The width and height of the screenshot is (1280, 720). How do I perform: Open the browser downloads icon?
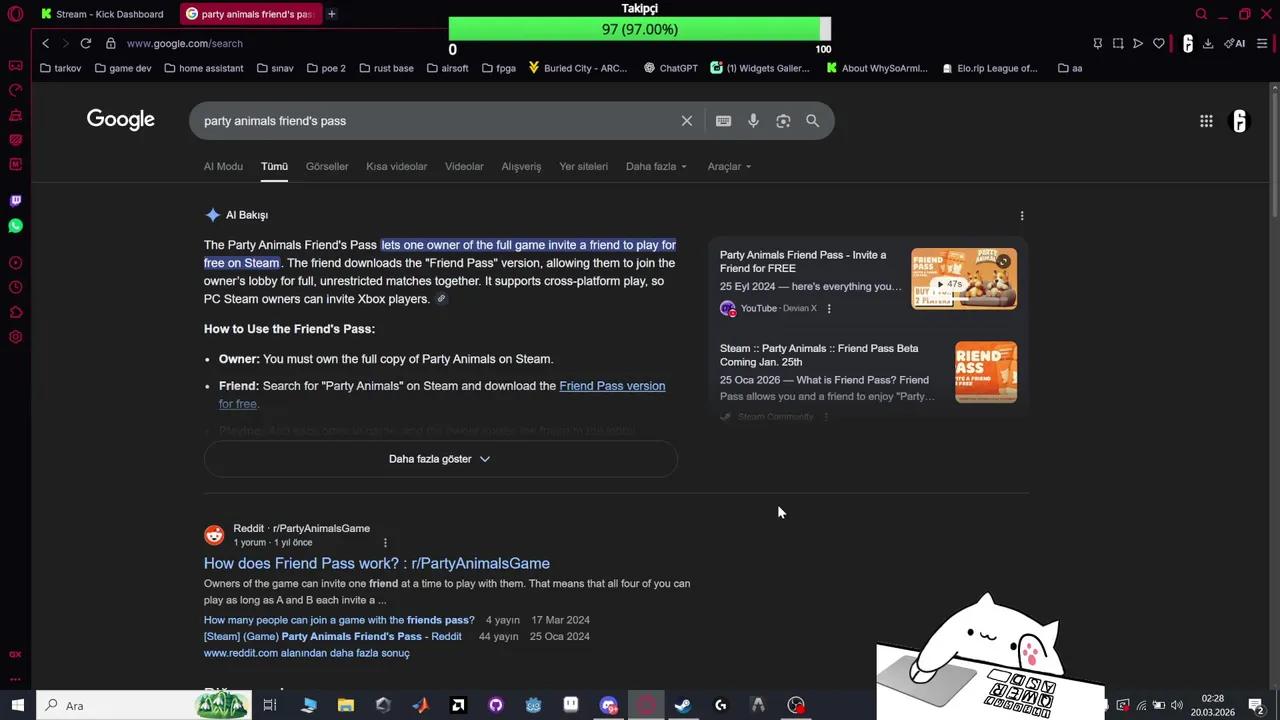1208,43
